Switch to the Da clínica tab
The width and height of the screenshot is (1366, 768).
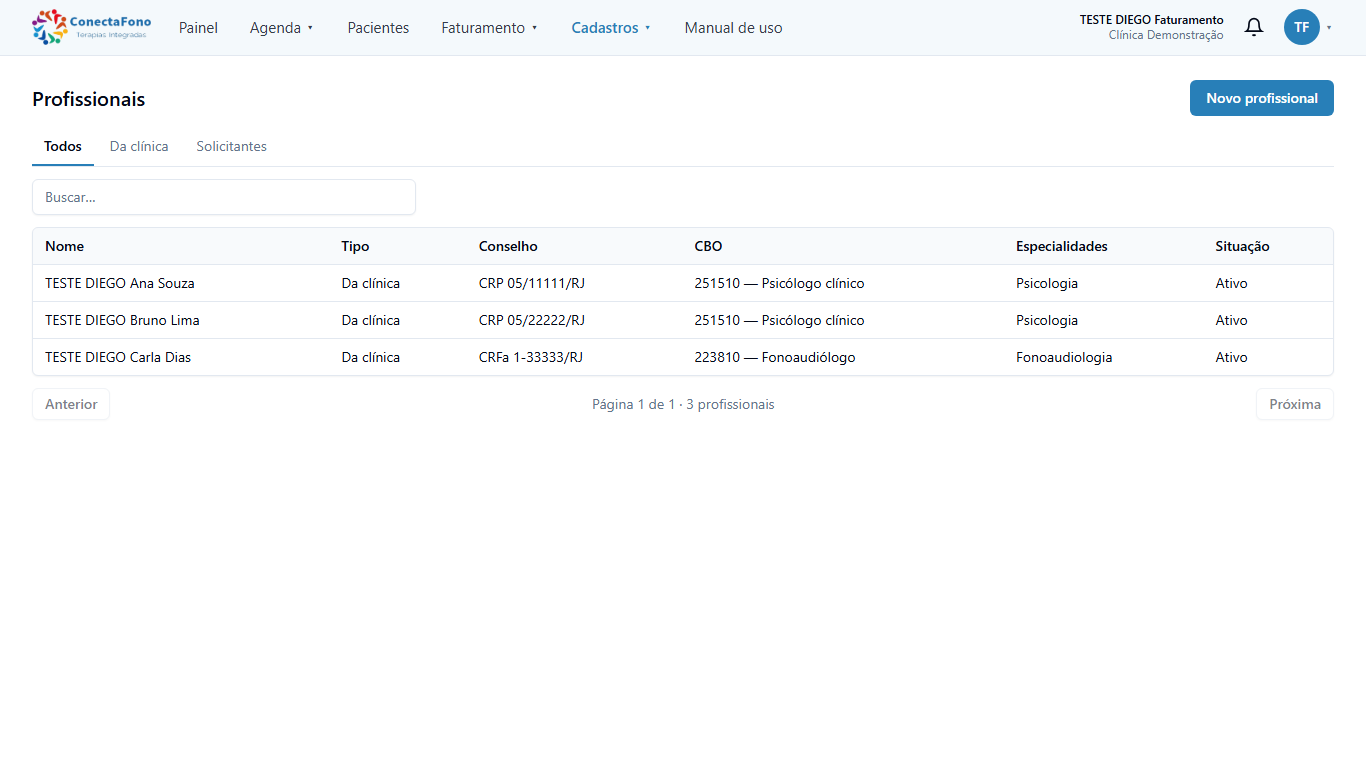(x=139, y=146)
